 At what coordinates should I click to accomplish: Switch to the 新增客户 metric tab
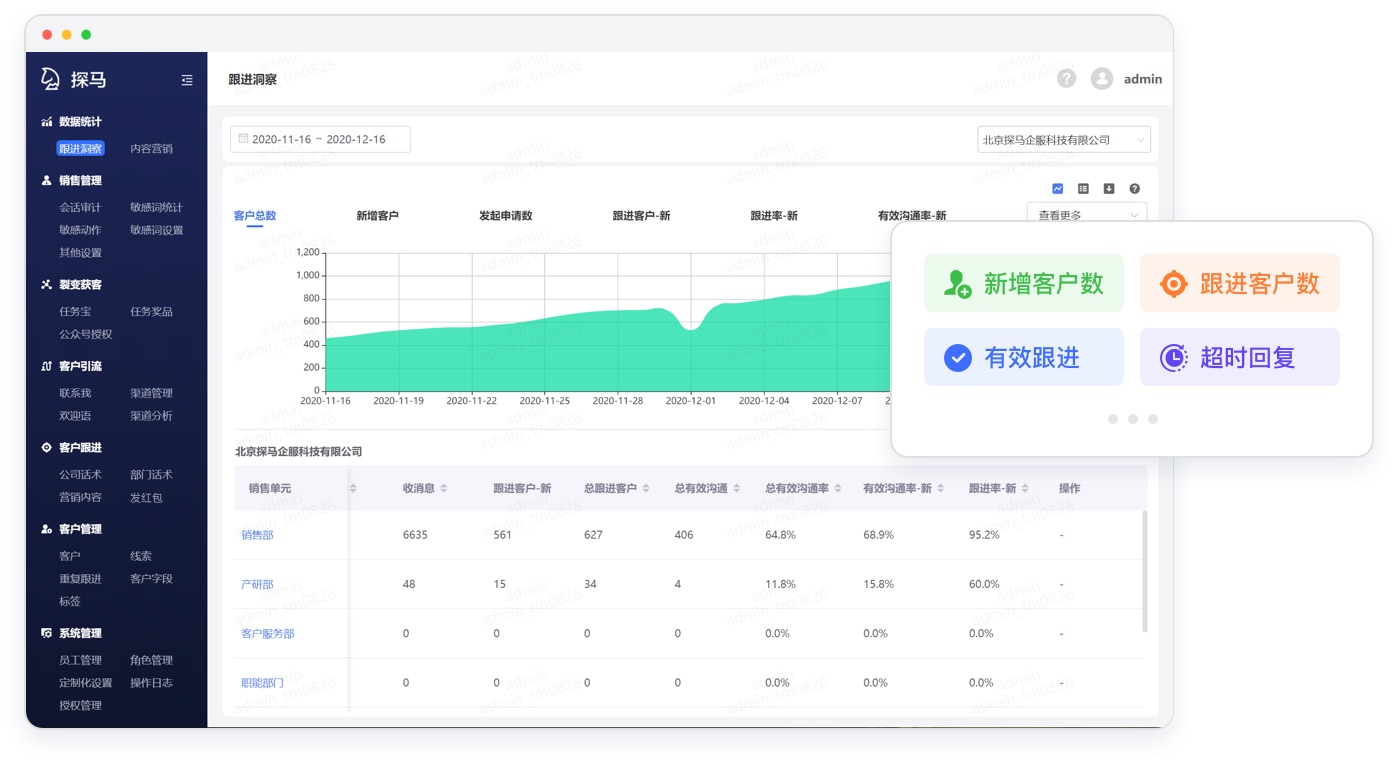pyautogui.click(x=377, y=215)
